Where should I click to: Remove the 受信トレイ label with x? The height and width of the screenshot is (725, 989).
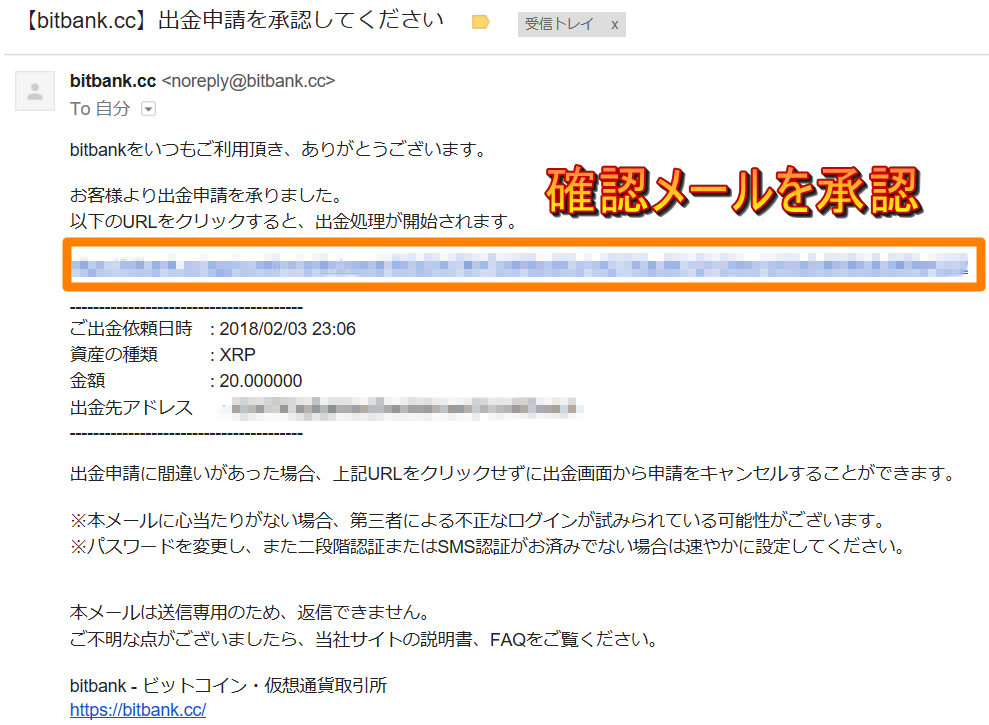(x=614, y=25)
